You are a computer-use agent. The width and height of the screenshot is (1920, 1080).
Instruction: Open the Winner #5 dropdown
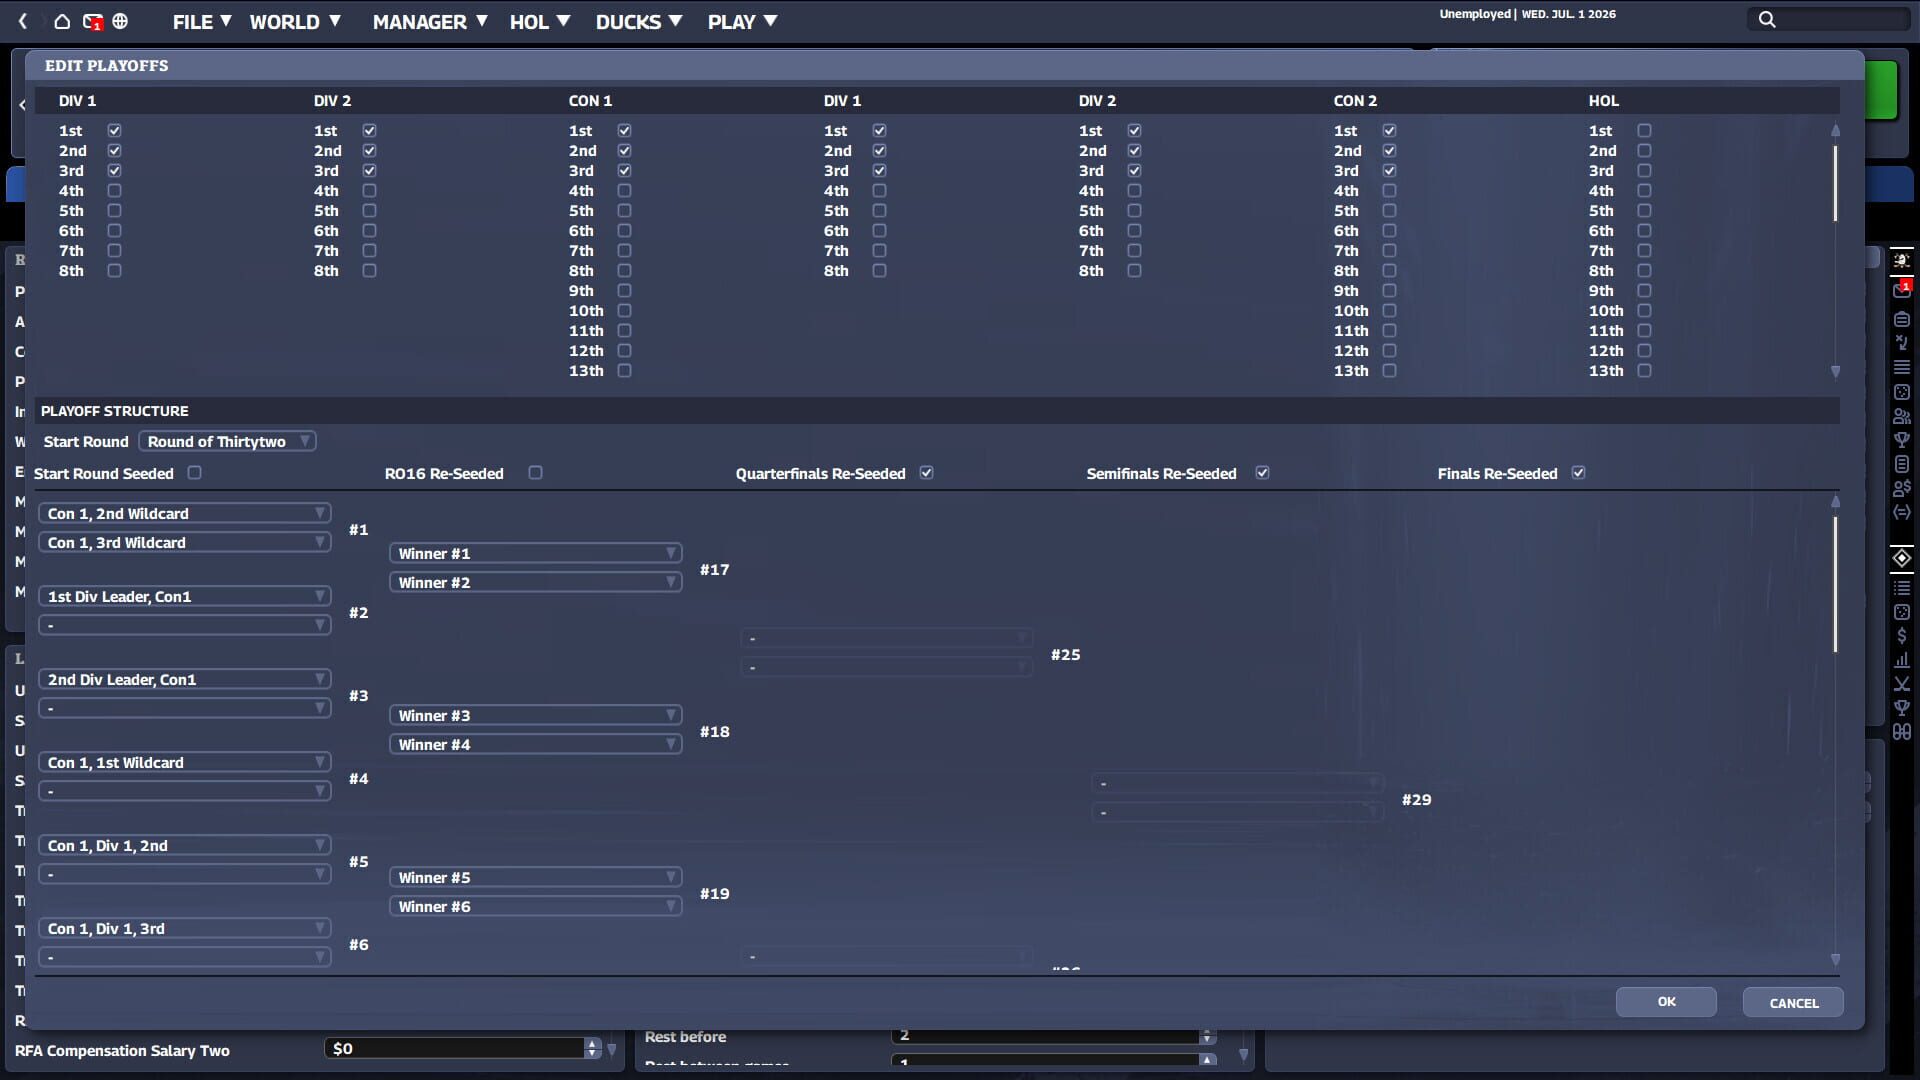[x=535, y=877]
